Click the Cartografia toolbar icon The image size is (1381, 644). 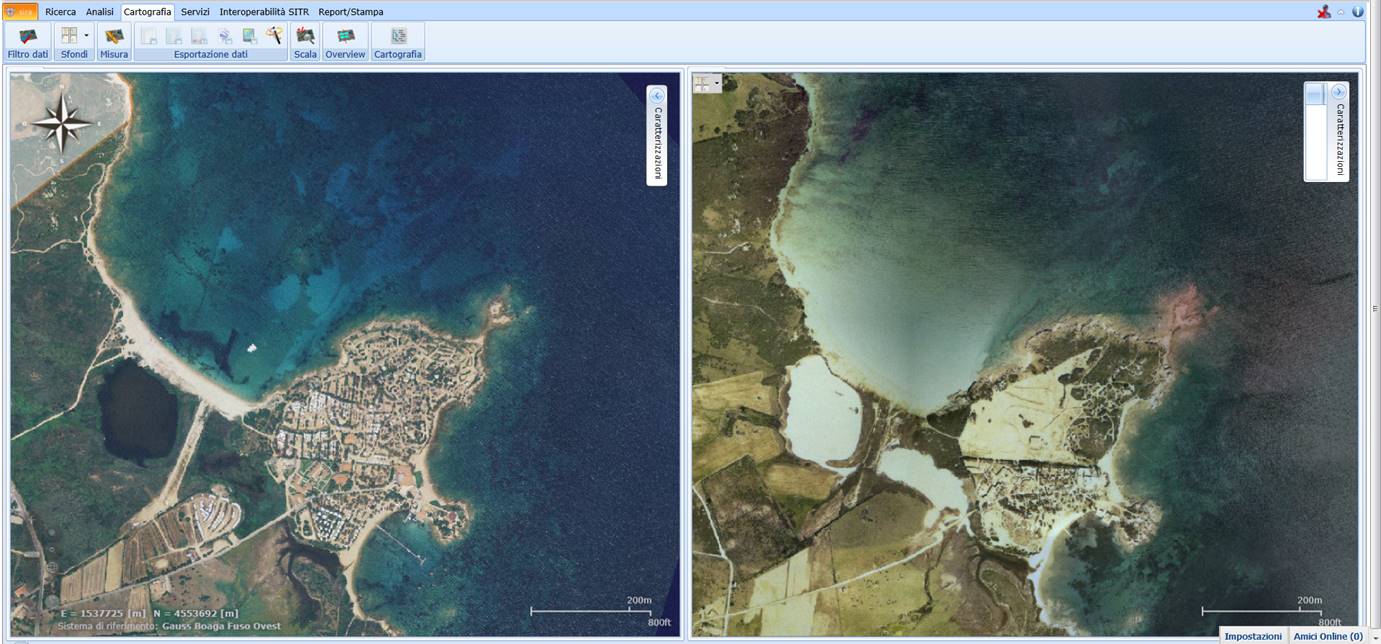[398, 36]
